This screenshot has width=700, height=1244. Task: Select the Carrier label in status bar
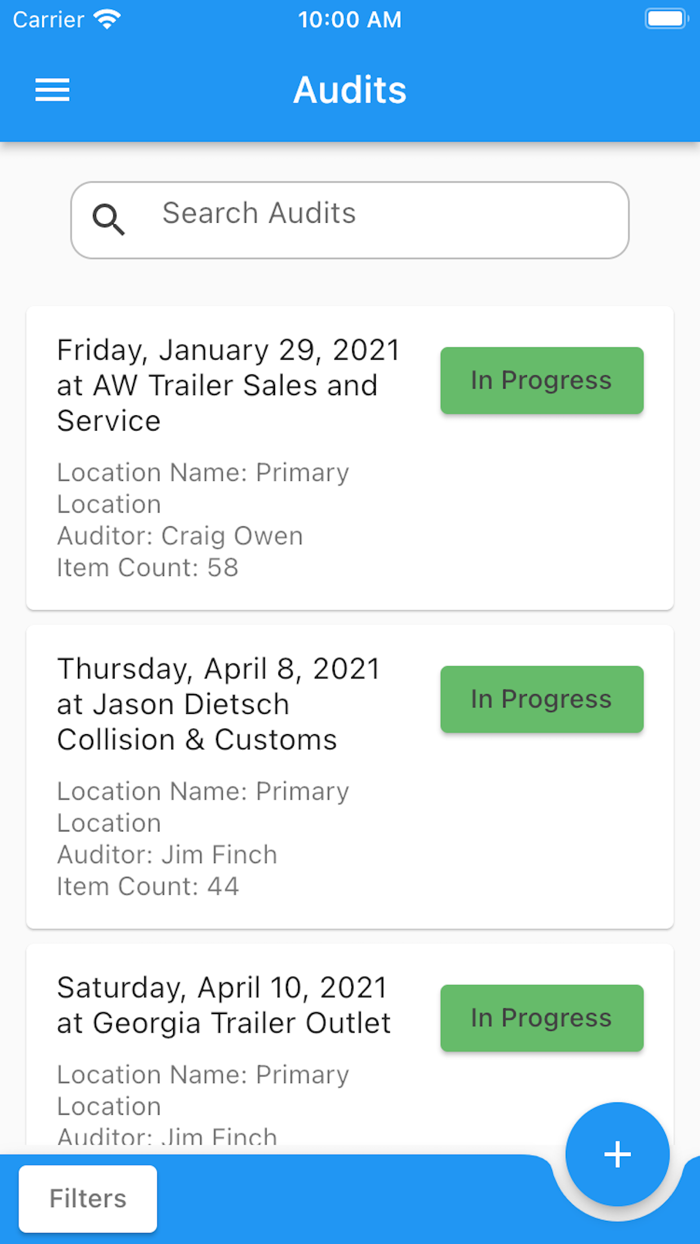coord(48,19)
